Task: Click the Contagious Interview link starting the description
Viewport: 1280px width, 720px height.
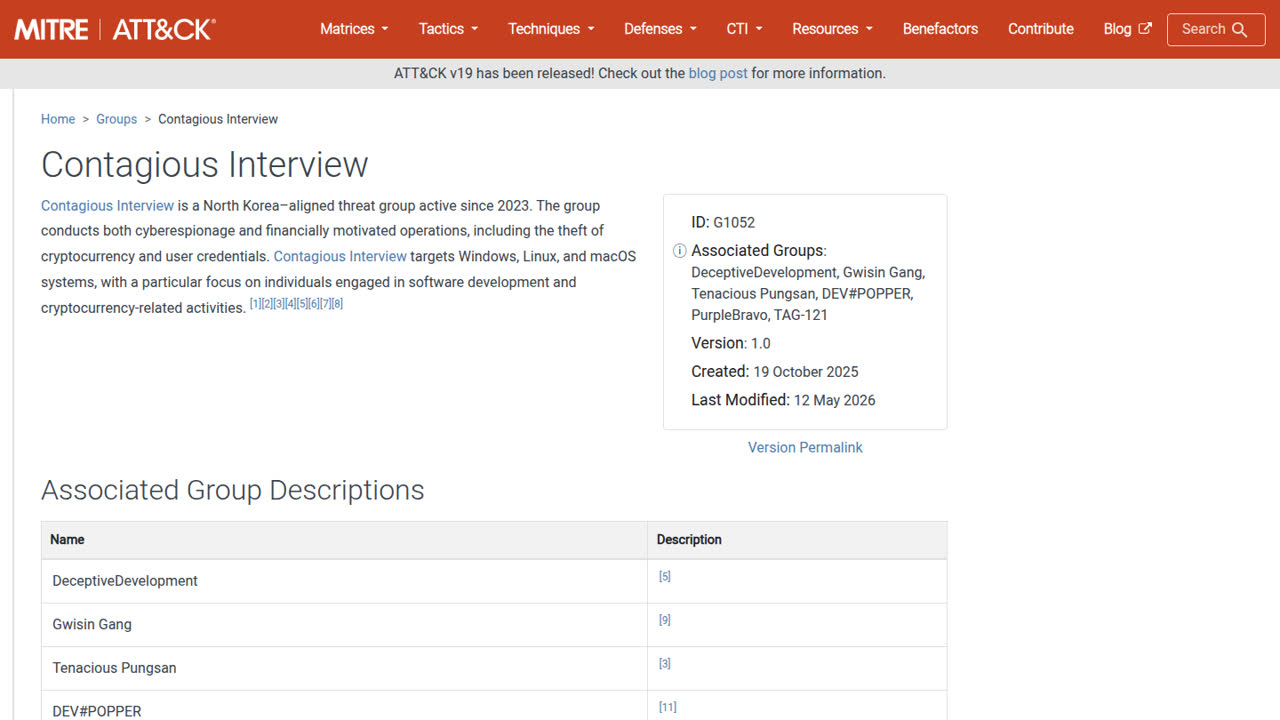Action: tap(107, 205)
